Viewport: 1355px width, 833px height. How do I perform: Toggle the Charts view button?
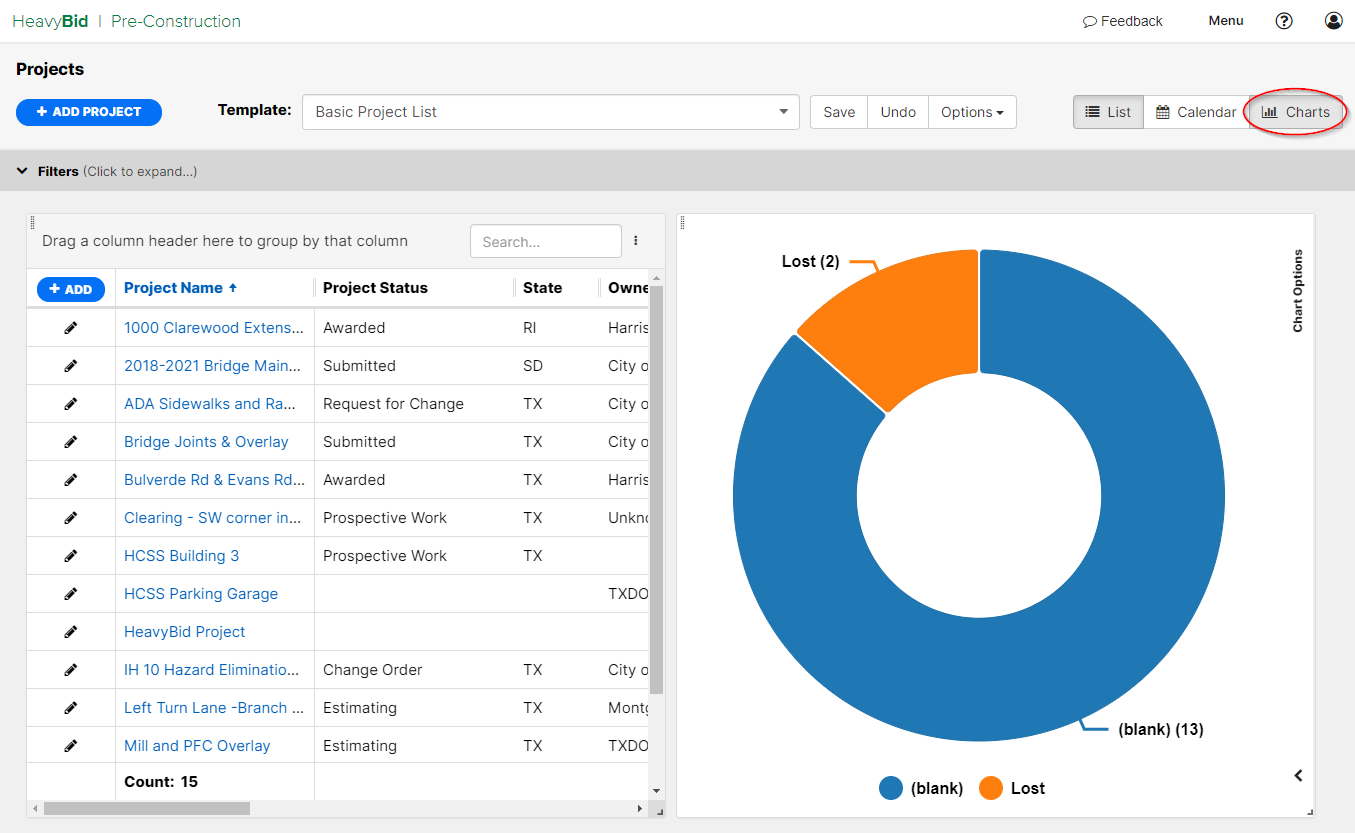point(1296,112)
